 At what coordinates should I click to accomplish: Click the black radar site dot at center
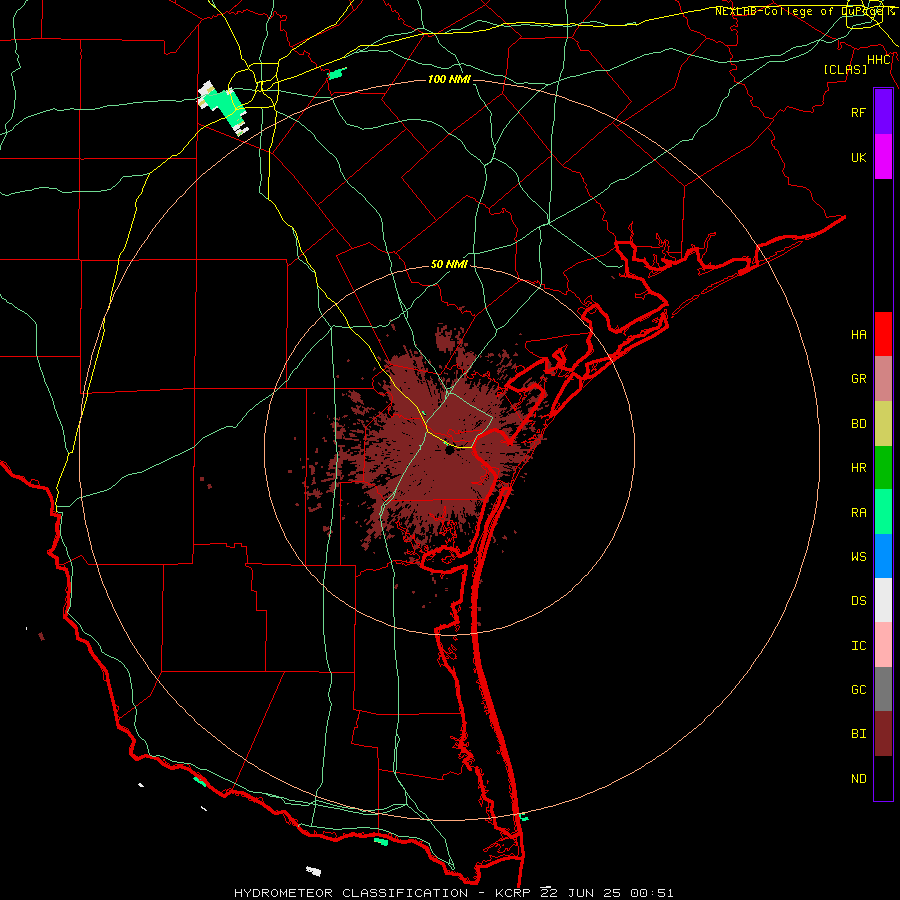[449, 451]
